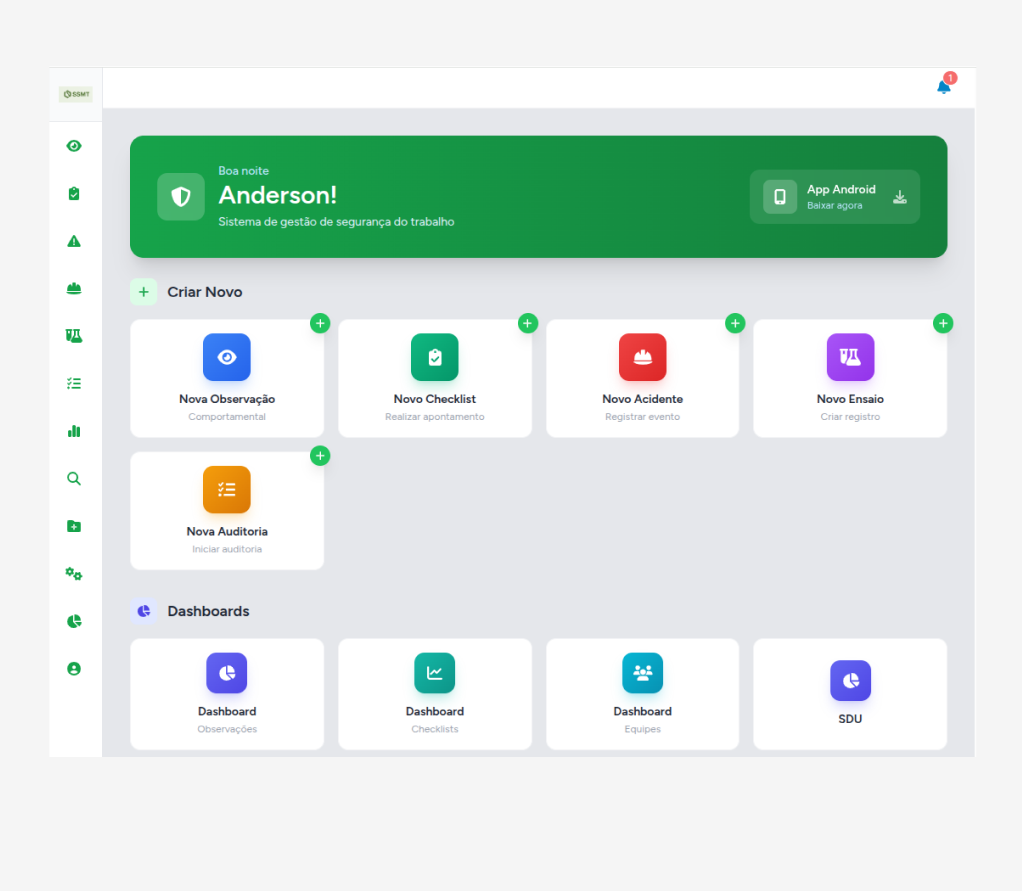
Task: Open the Dashboard Observações card
Action: point(227,694)
